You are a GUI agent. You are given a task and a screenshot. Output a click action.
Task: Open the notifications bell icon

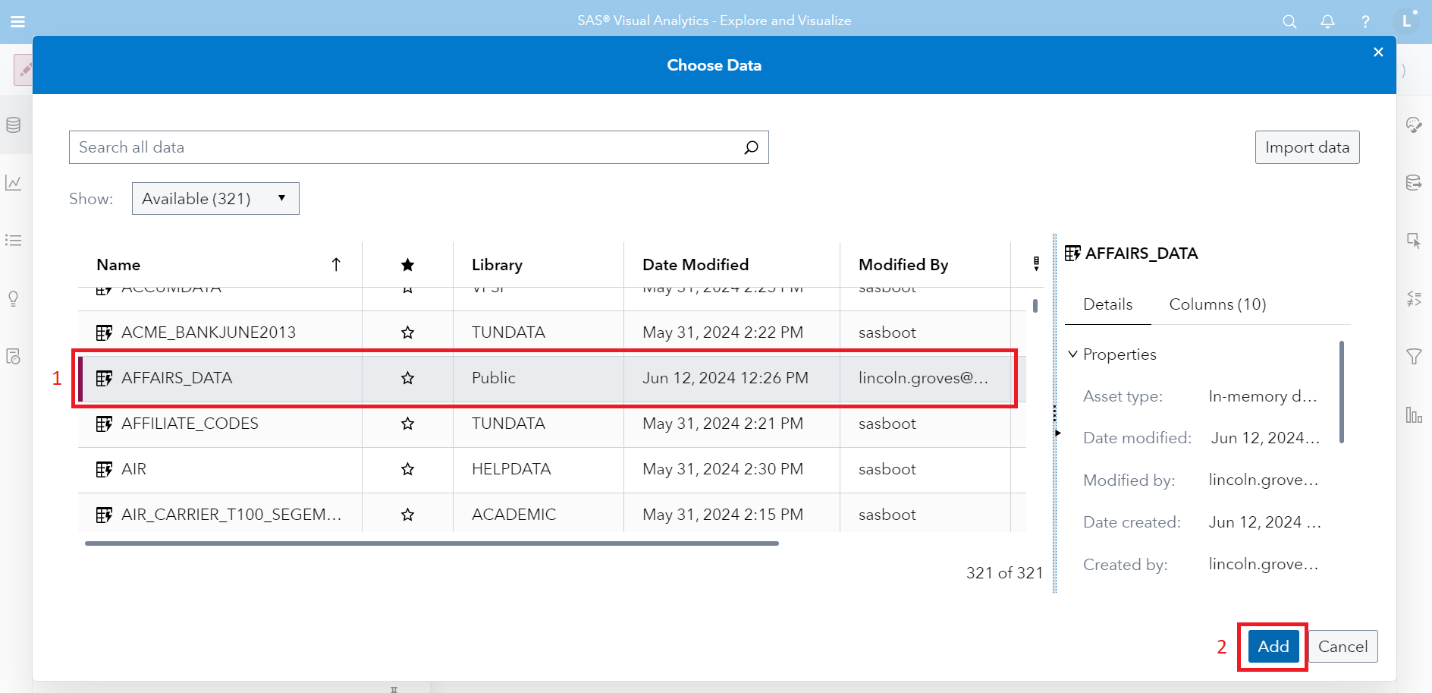click(1327, 21)
